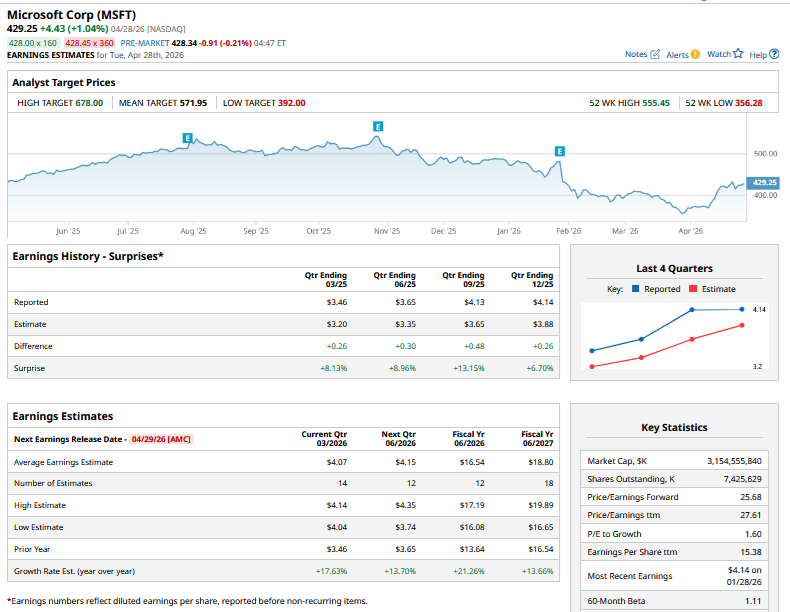
Task: Select the last blue point labeled 4.14
Action: tap(742, 310)
